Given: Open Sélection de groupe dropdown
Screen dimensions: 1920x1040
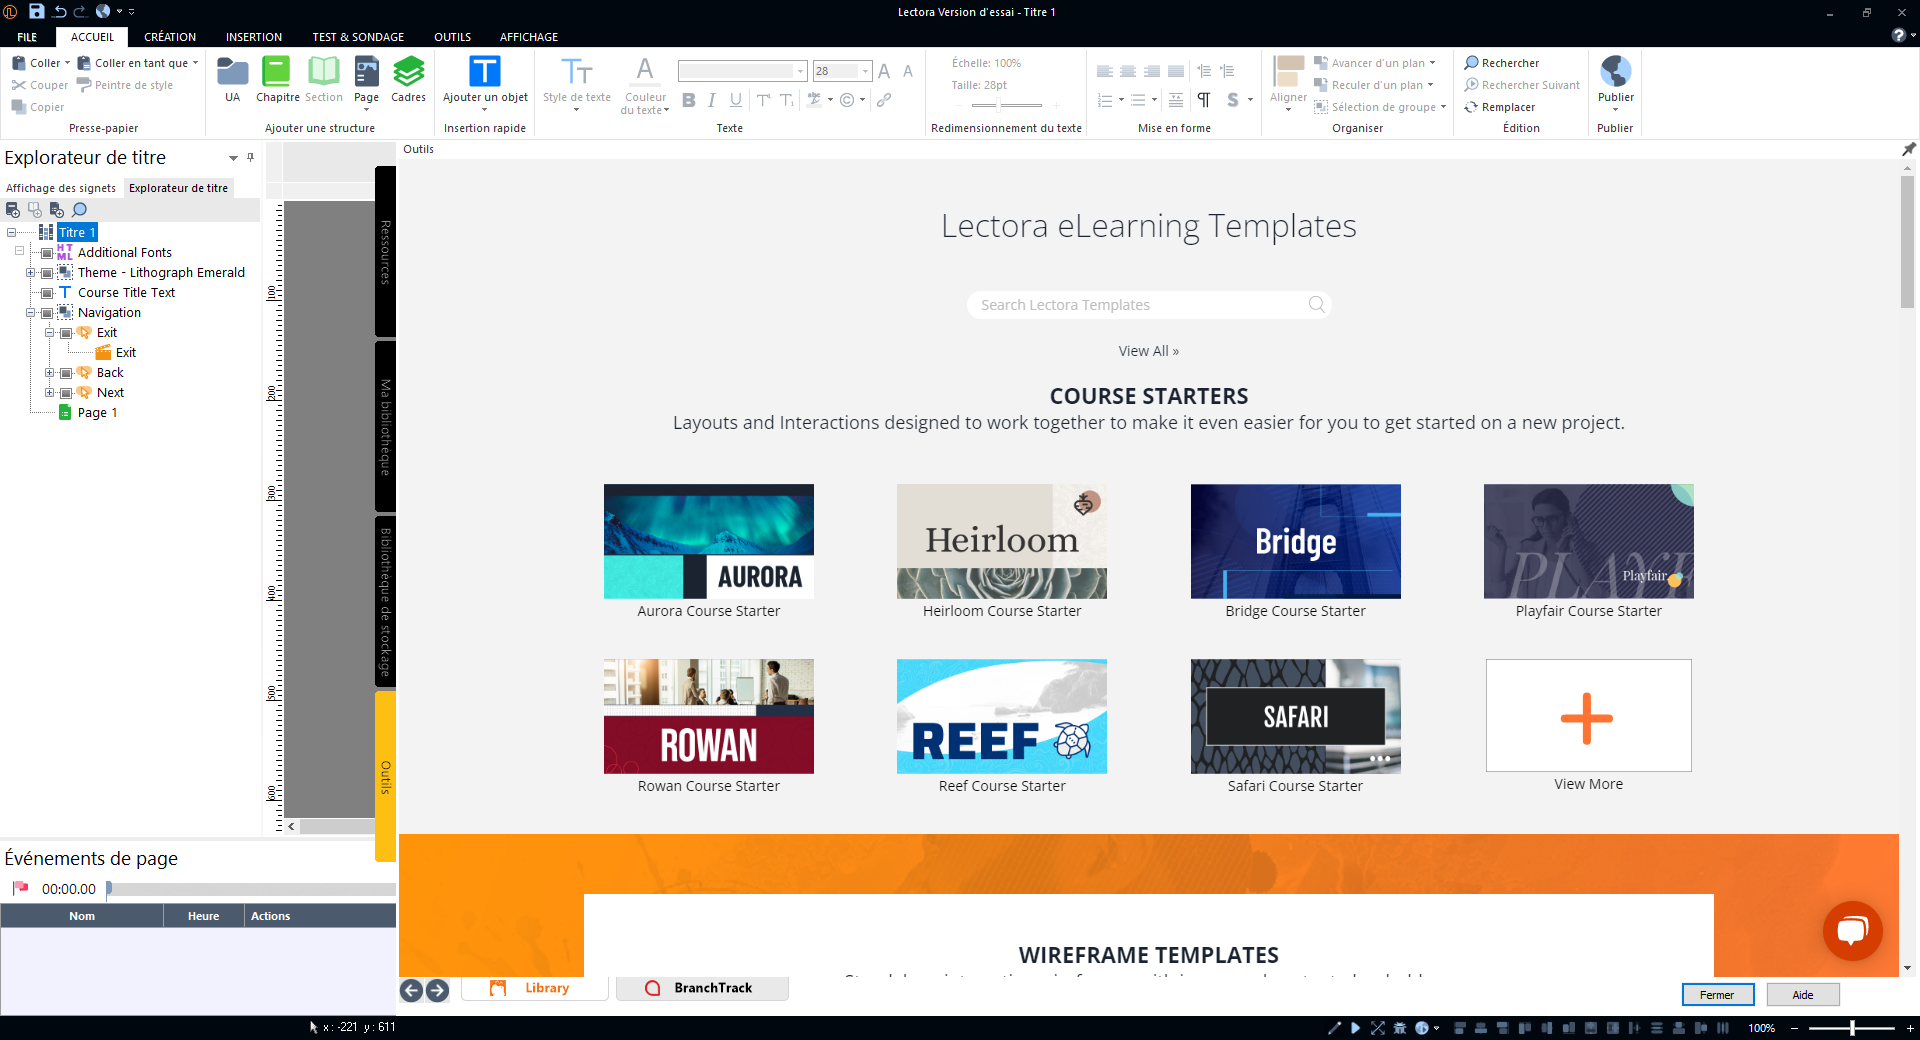Looking at the screenshot, I should 1443,107.
